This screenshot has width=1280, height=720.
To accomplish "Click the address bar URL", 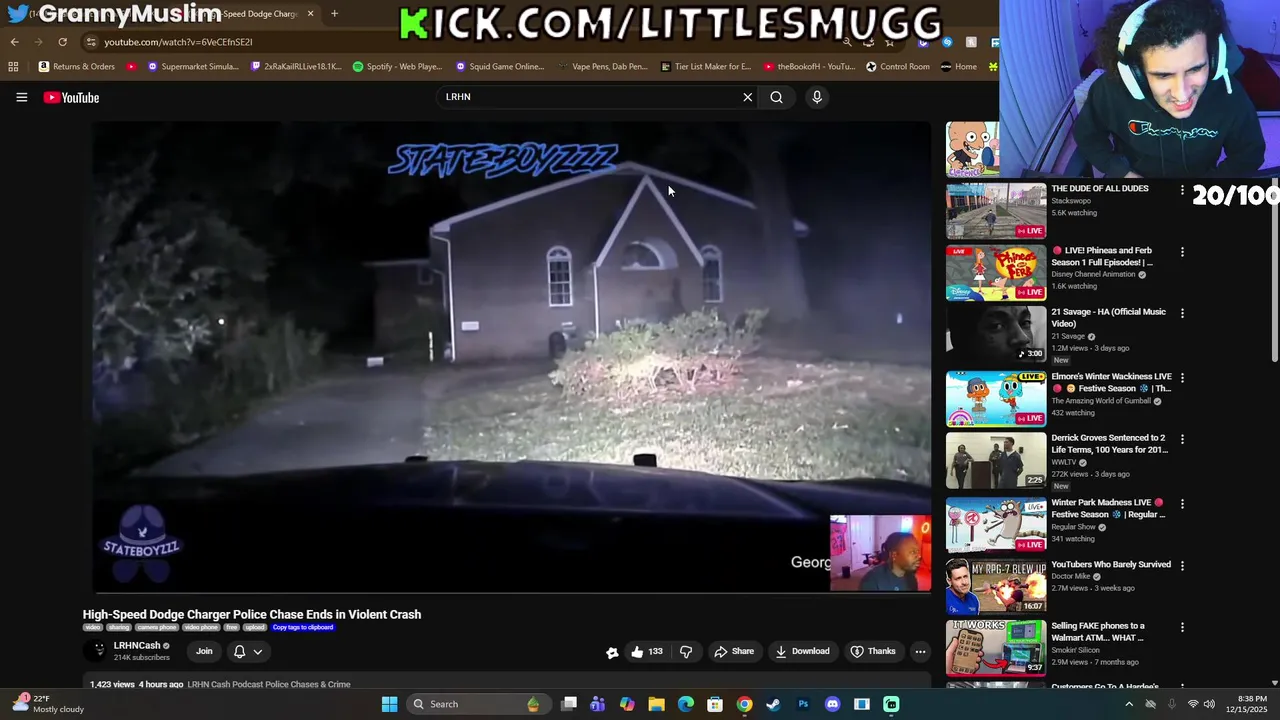I will tap(178, 42).
